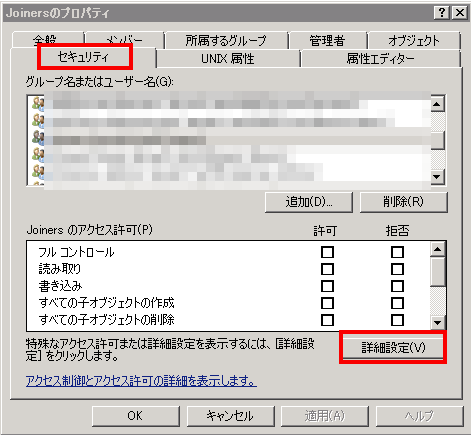Open the 管理者 tab
471x435 pixels.
pyautogui.click(x=327, y=41)
